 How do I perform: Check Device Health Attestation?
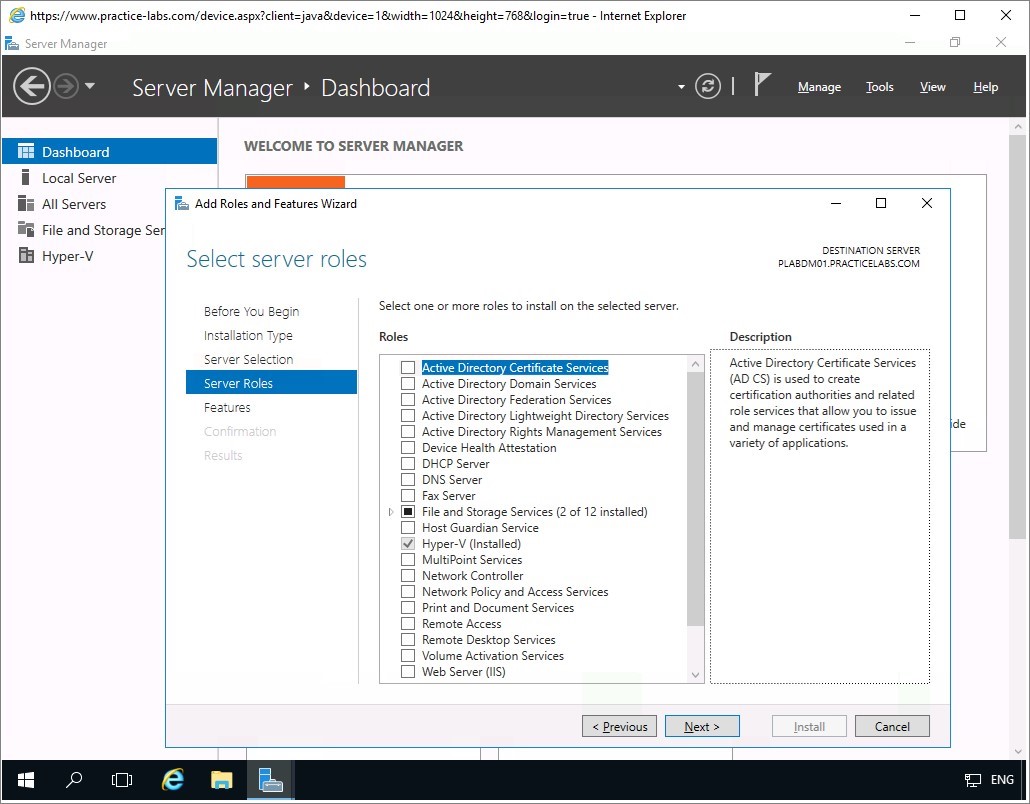click(x=408, y=447)
